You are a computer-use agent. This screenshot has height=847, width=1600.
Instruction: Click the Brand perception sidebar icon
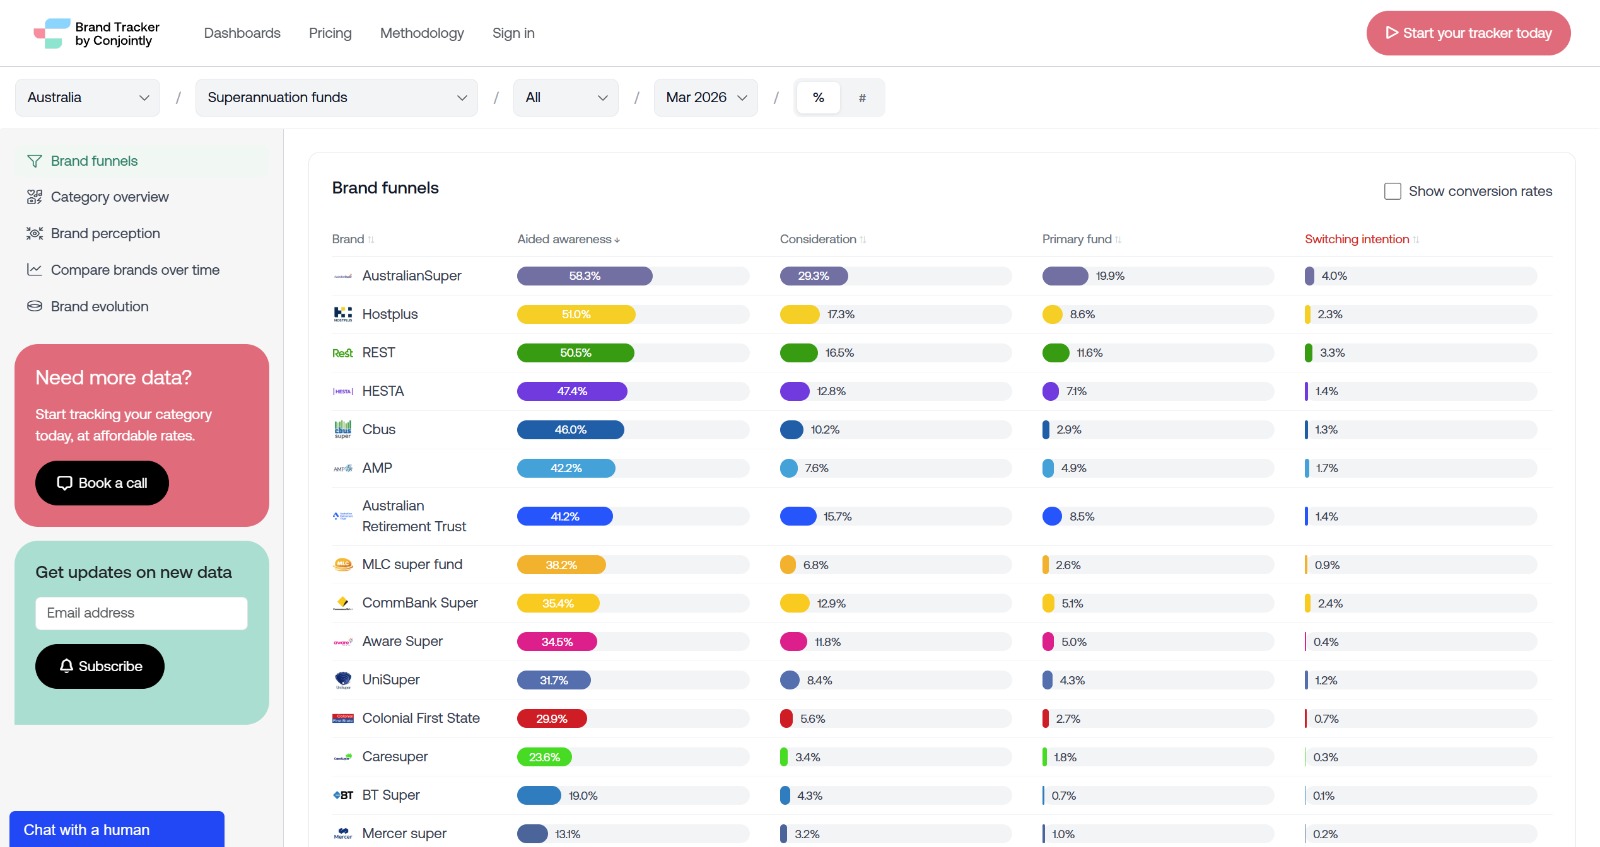click(x=34, y=233)
